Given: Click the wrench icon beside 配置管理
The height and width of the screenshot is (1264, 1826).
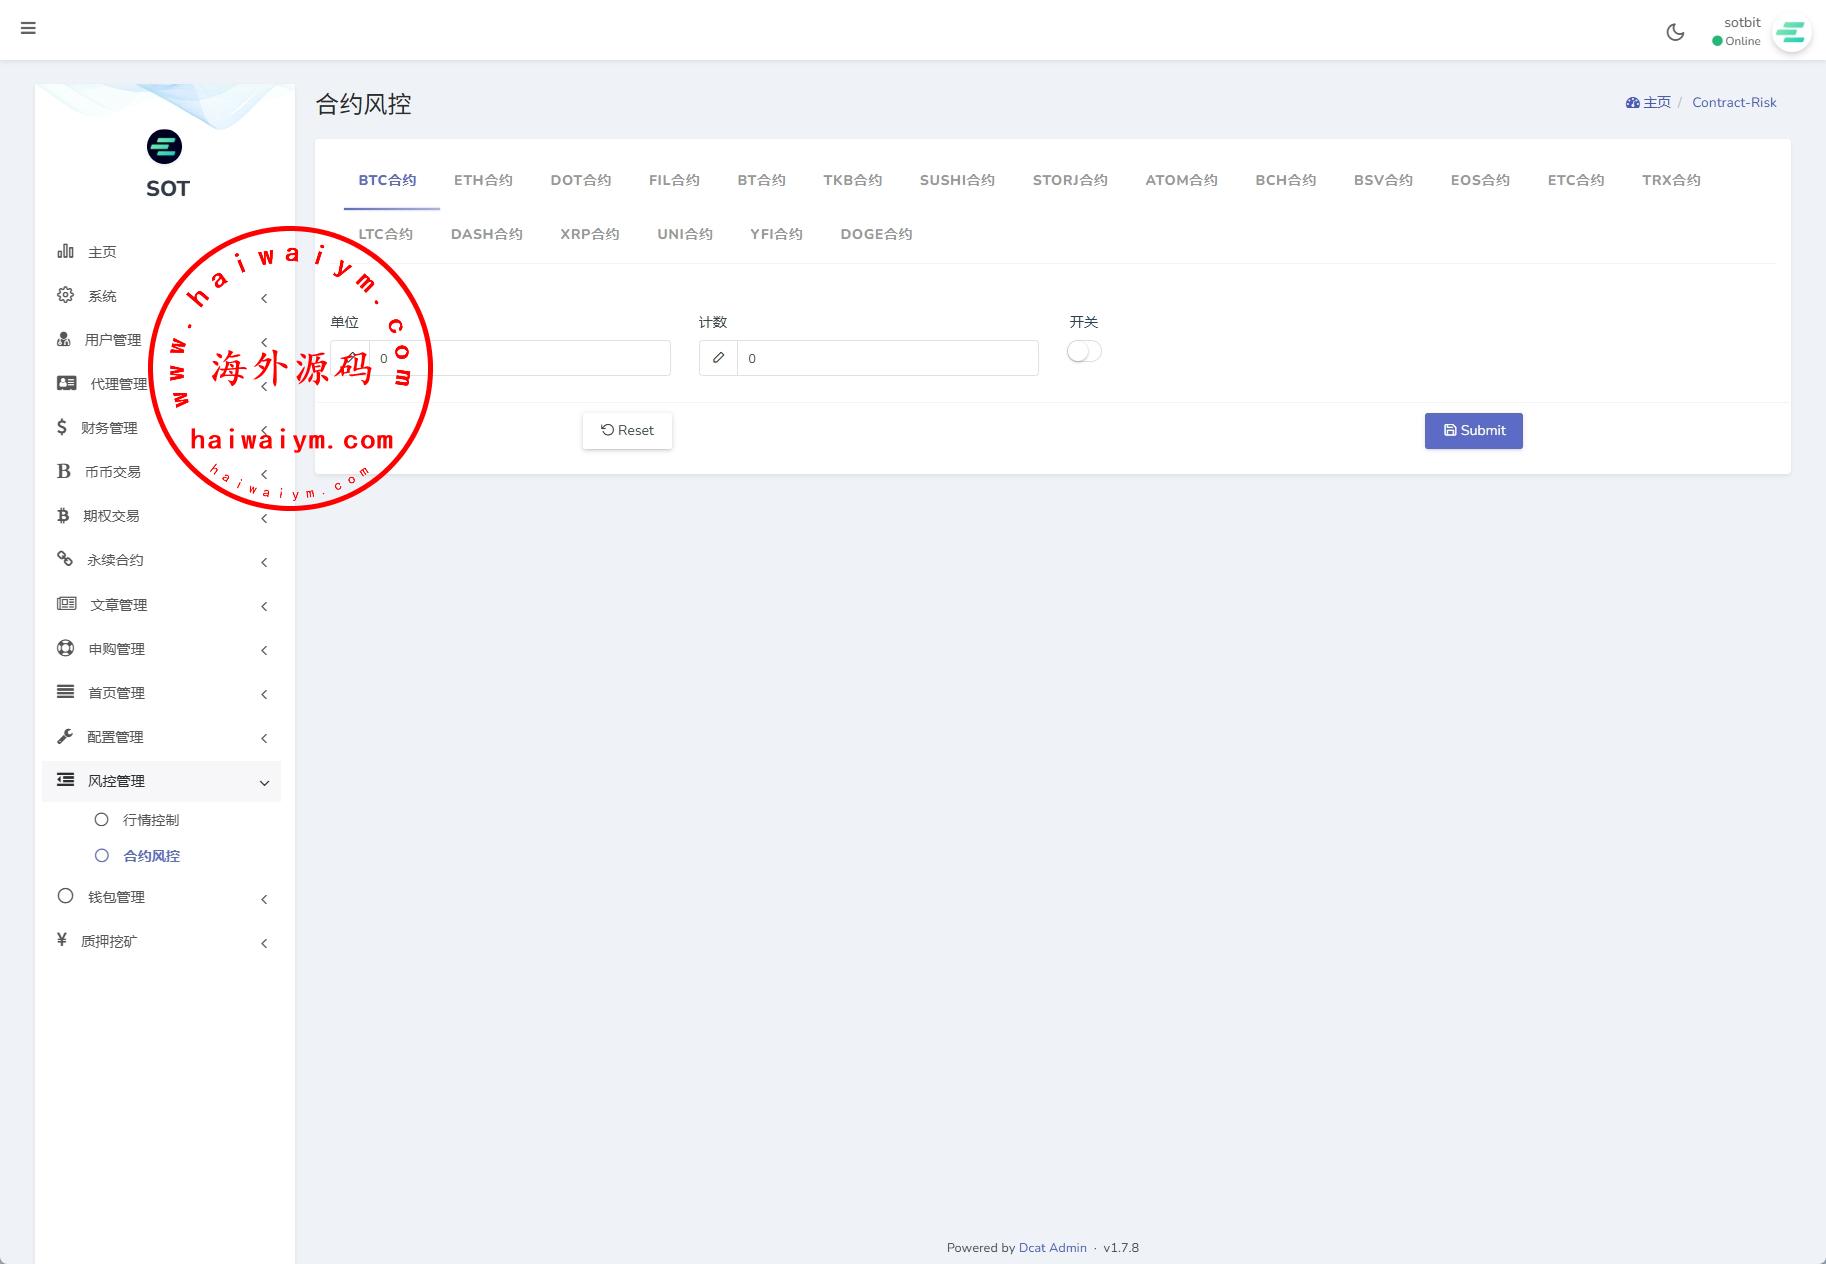Looking at the screenshot, I should point(66,737).
